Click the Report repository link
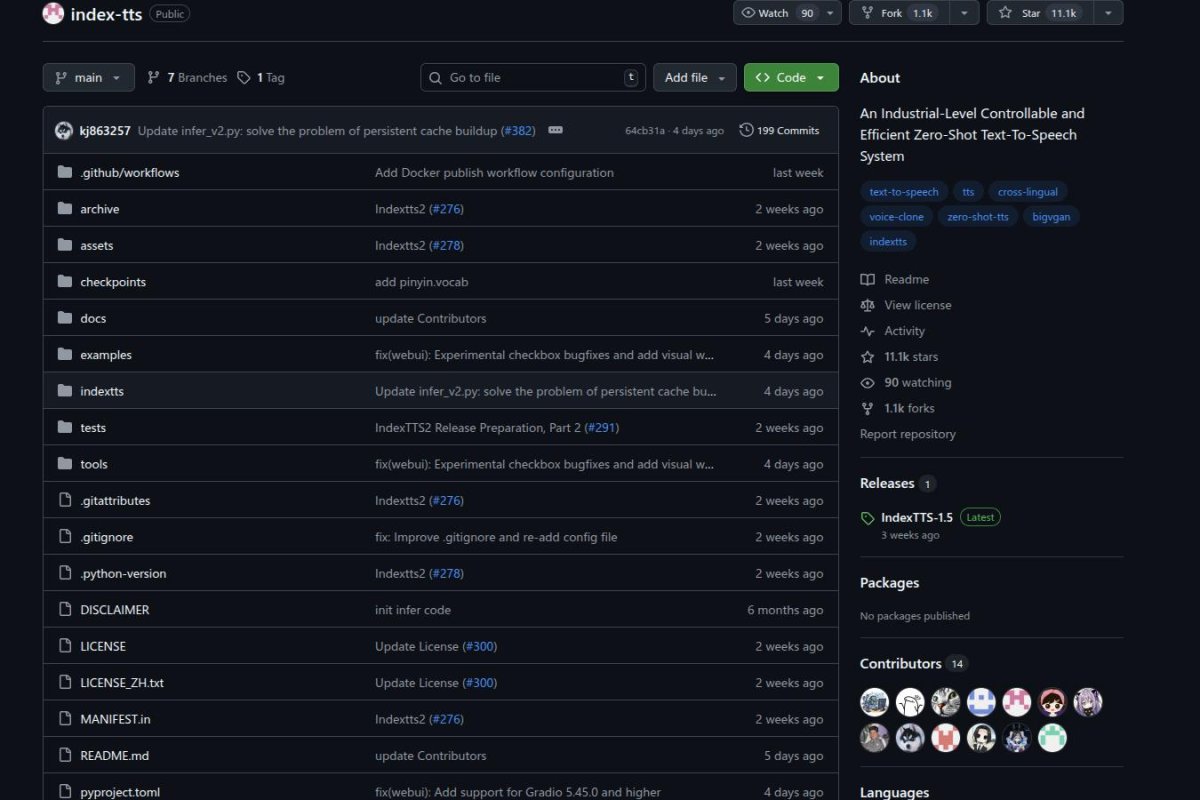Screen dimensions: 1200x800 [x=907, y=433]
